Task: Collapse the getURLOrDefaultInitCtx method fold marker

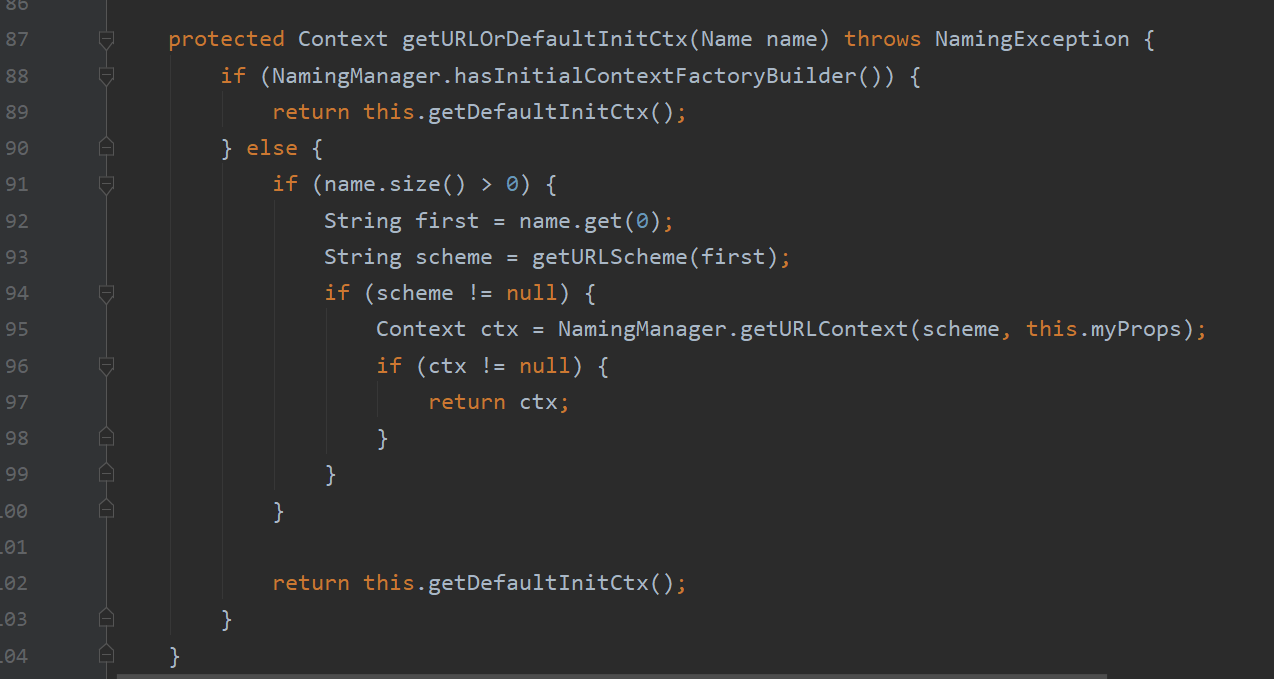Action: (106, 40)
